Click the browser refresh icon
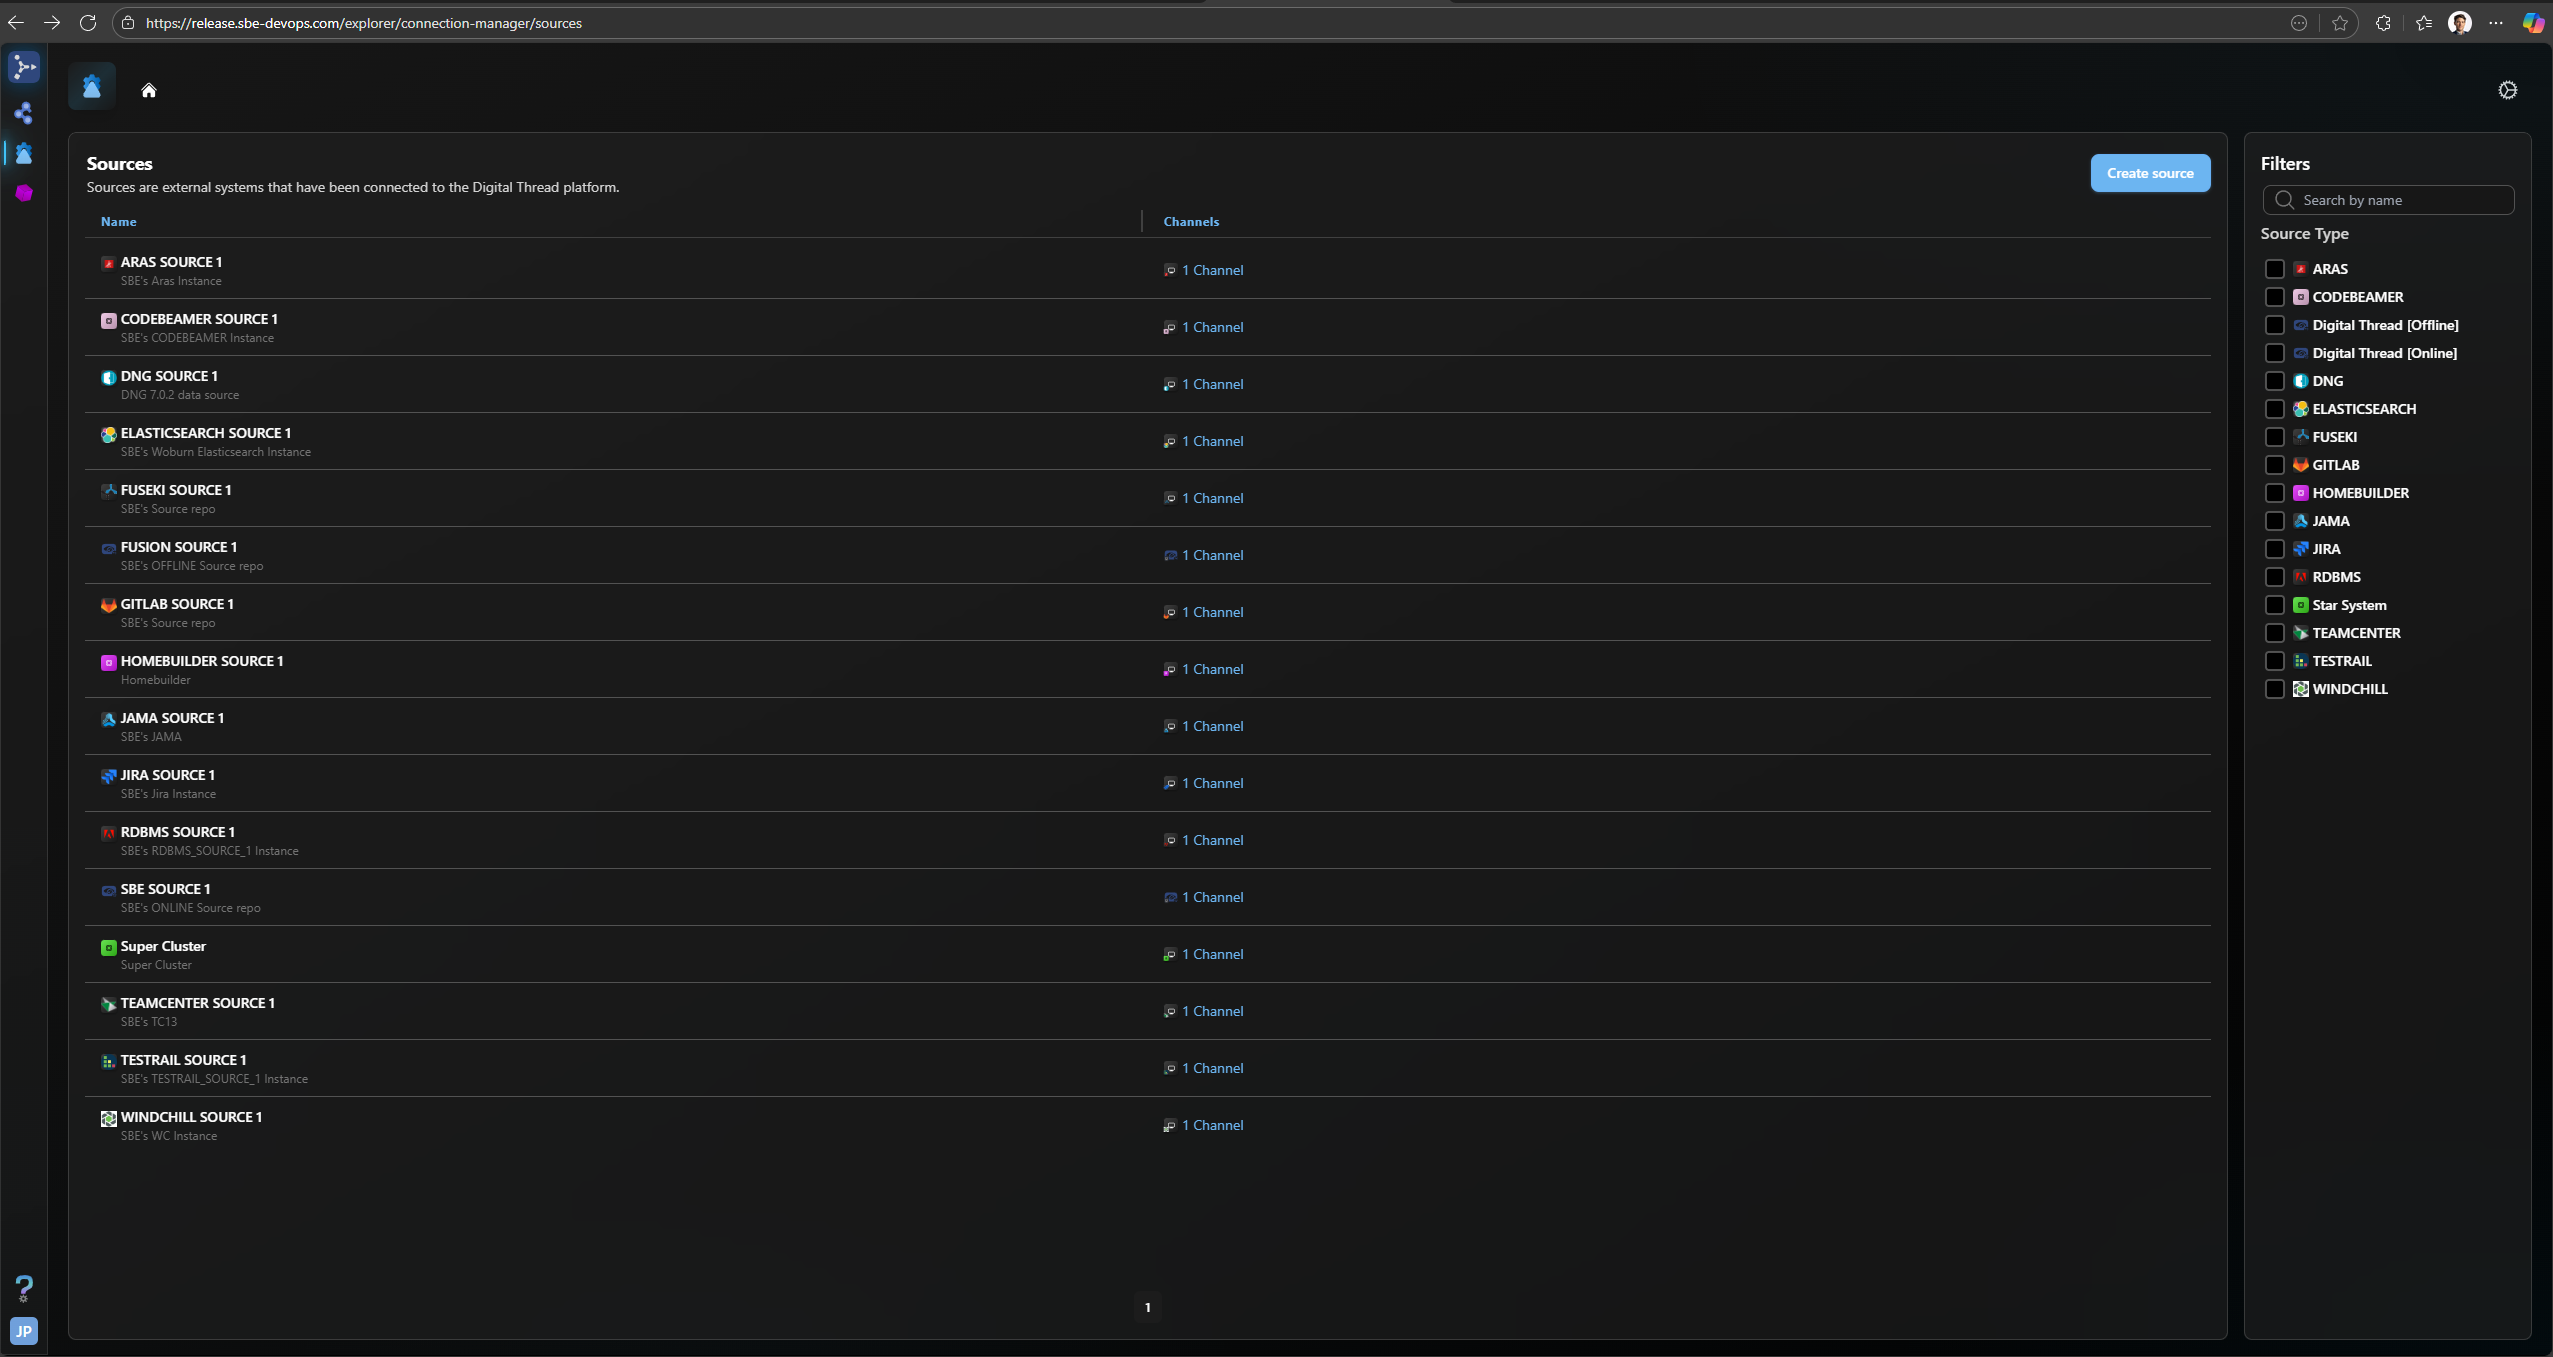The height and width of the screenshot is (1357, 2553). (88, 23)
